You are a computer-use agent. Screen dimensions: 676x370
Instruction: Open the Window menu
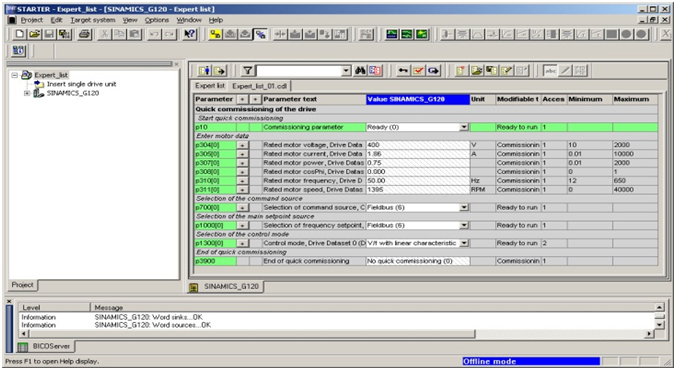pos(189,20)
